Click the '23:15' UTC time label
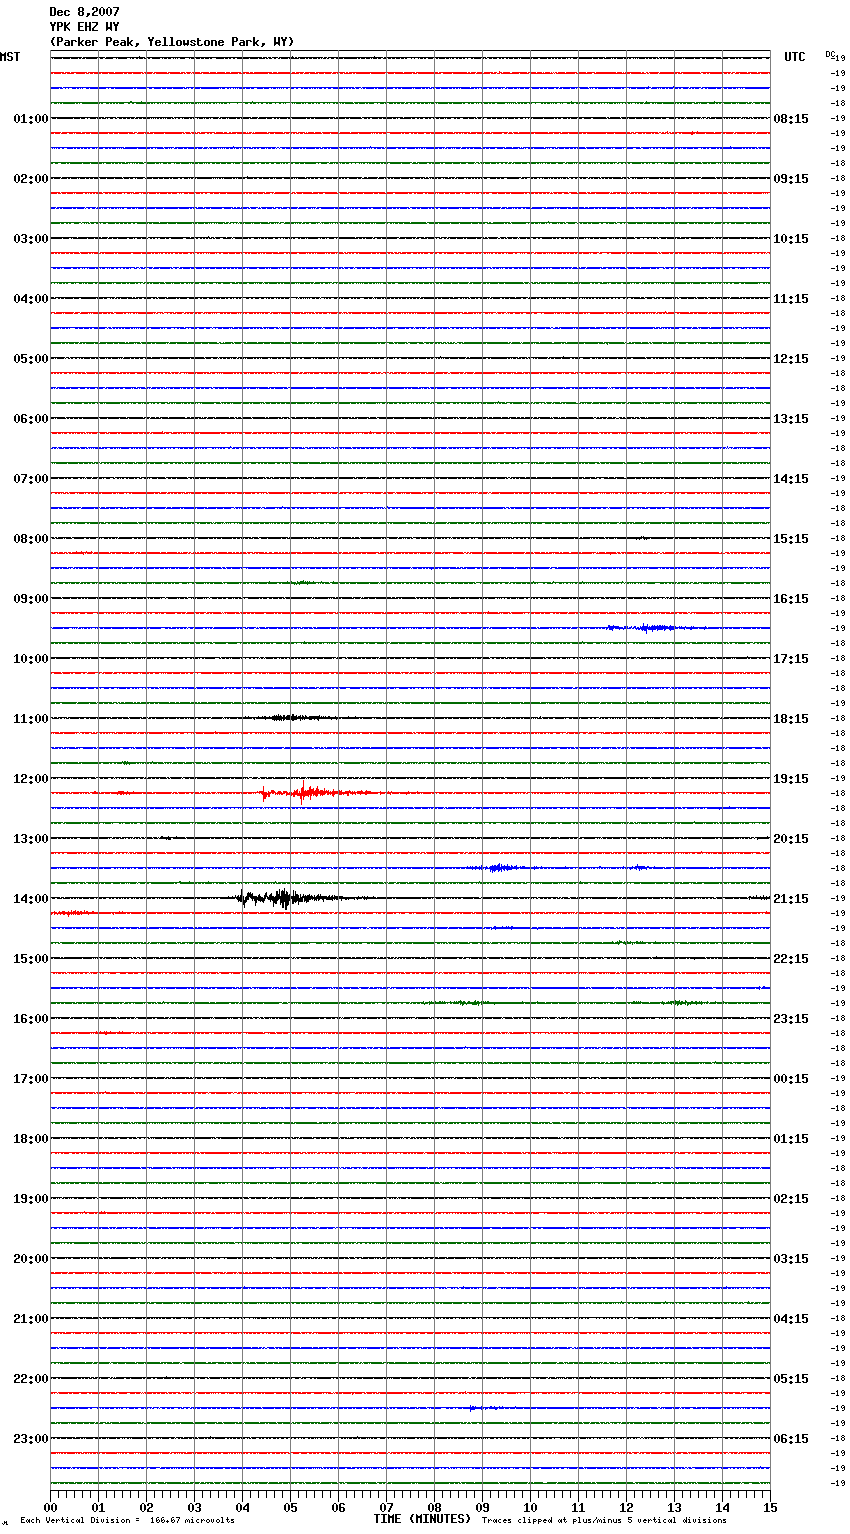Image resolution: width=850 pixels, height=1534 pixels. tap(791, 1019)
